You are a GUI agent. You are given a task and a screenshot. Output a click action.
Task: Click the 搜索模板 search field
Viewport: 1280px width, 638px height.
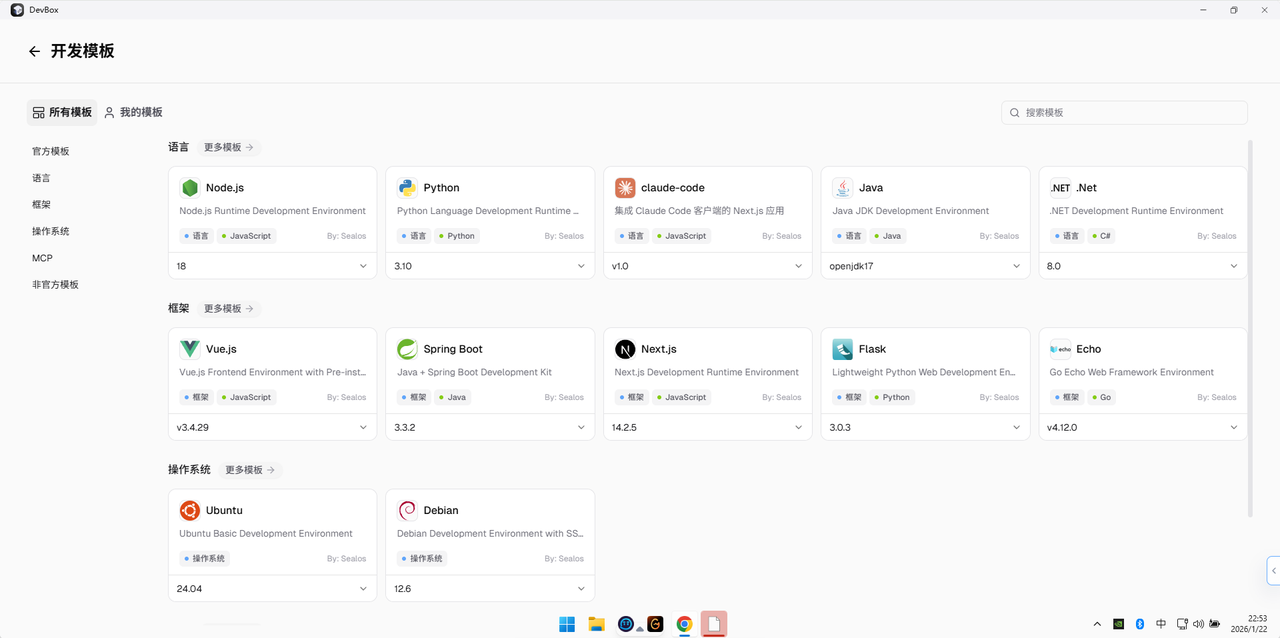point(1124,113)
